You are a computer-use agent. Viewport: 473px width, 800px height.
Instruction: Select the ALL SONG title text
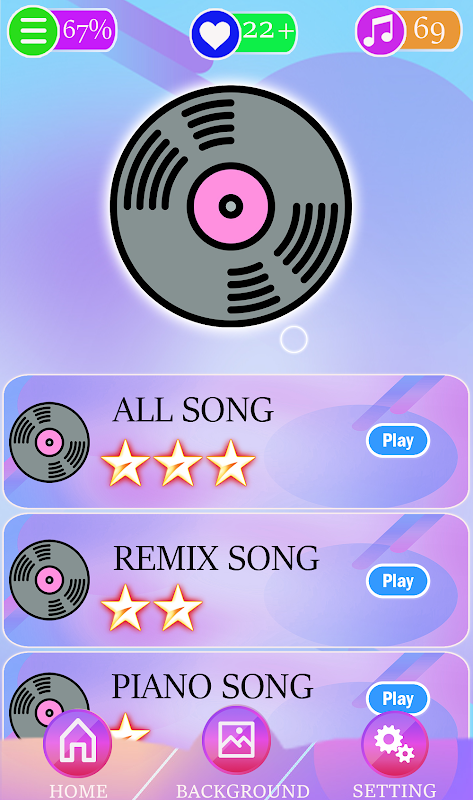(193, 410)
